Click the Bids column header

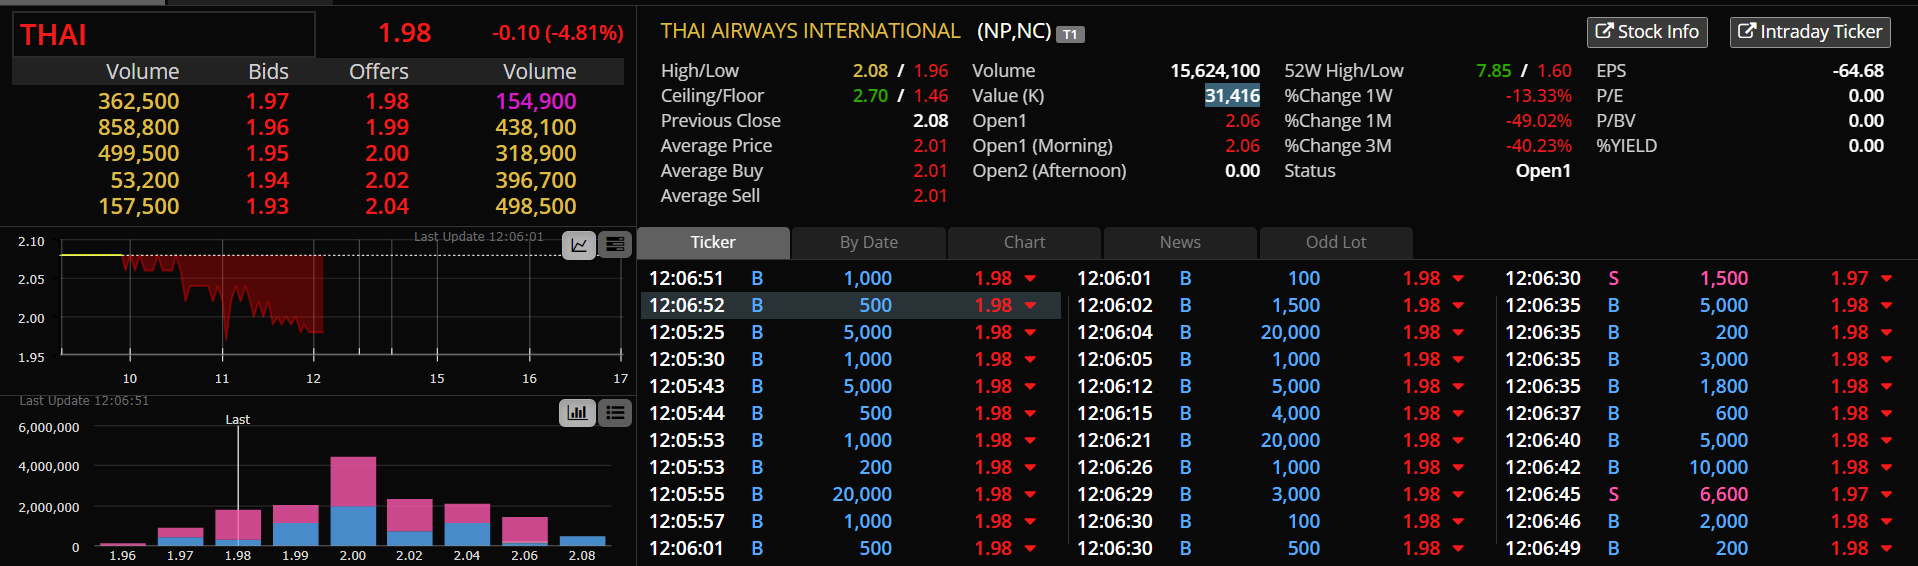pyautogui.click(x=268, y=72)
